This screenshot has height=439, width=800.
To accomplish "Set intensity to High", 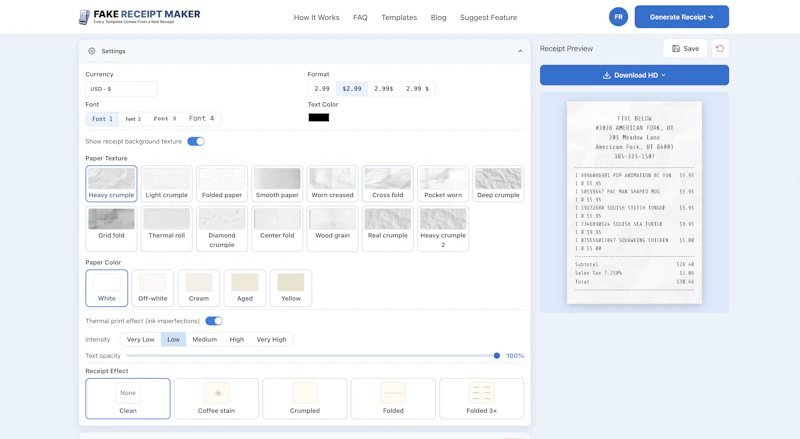I will (x=237, y=339).
